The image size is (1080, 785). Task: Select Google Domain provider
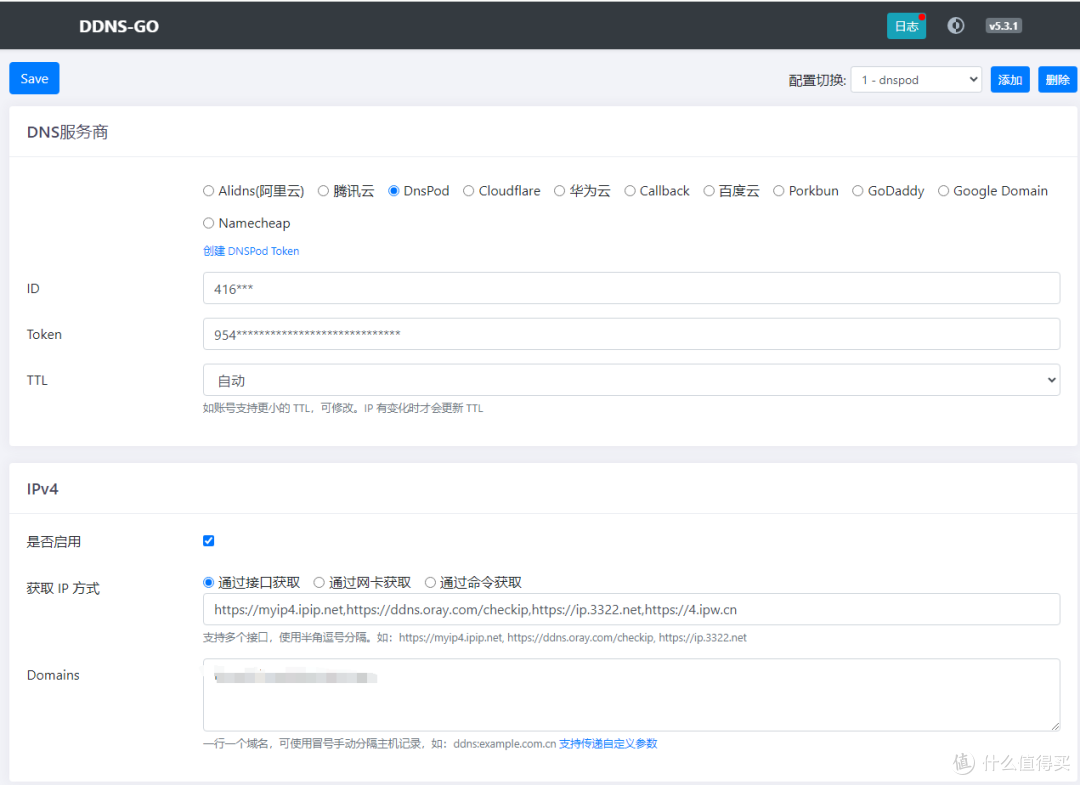pyautogui.click(x=944, y=191)
